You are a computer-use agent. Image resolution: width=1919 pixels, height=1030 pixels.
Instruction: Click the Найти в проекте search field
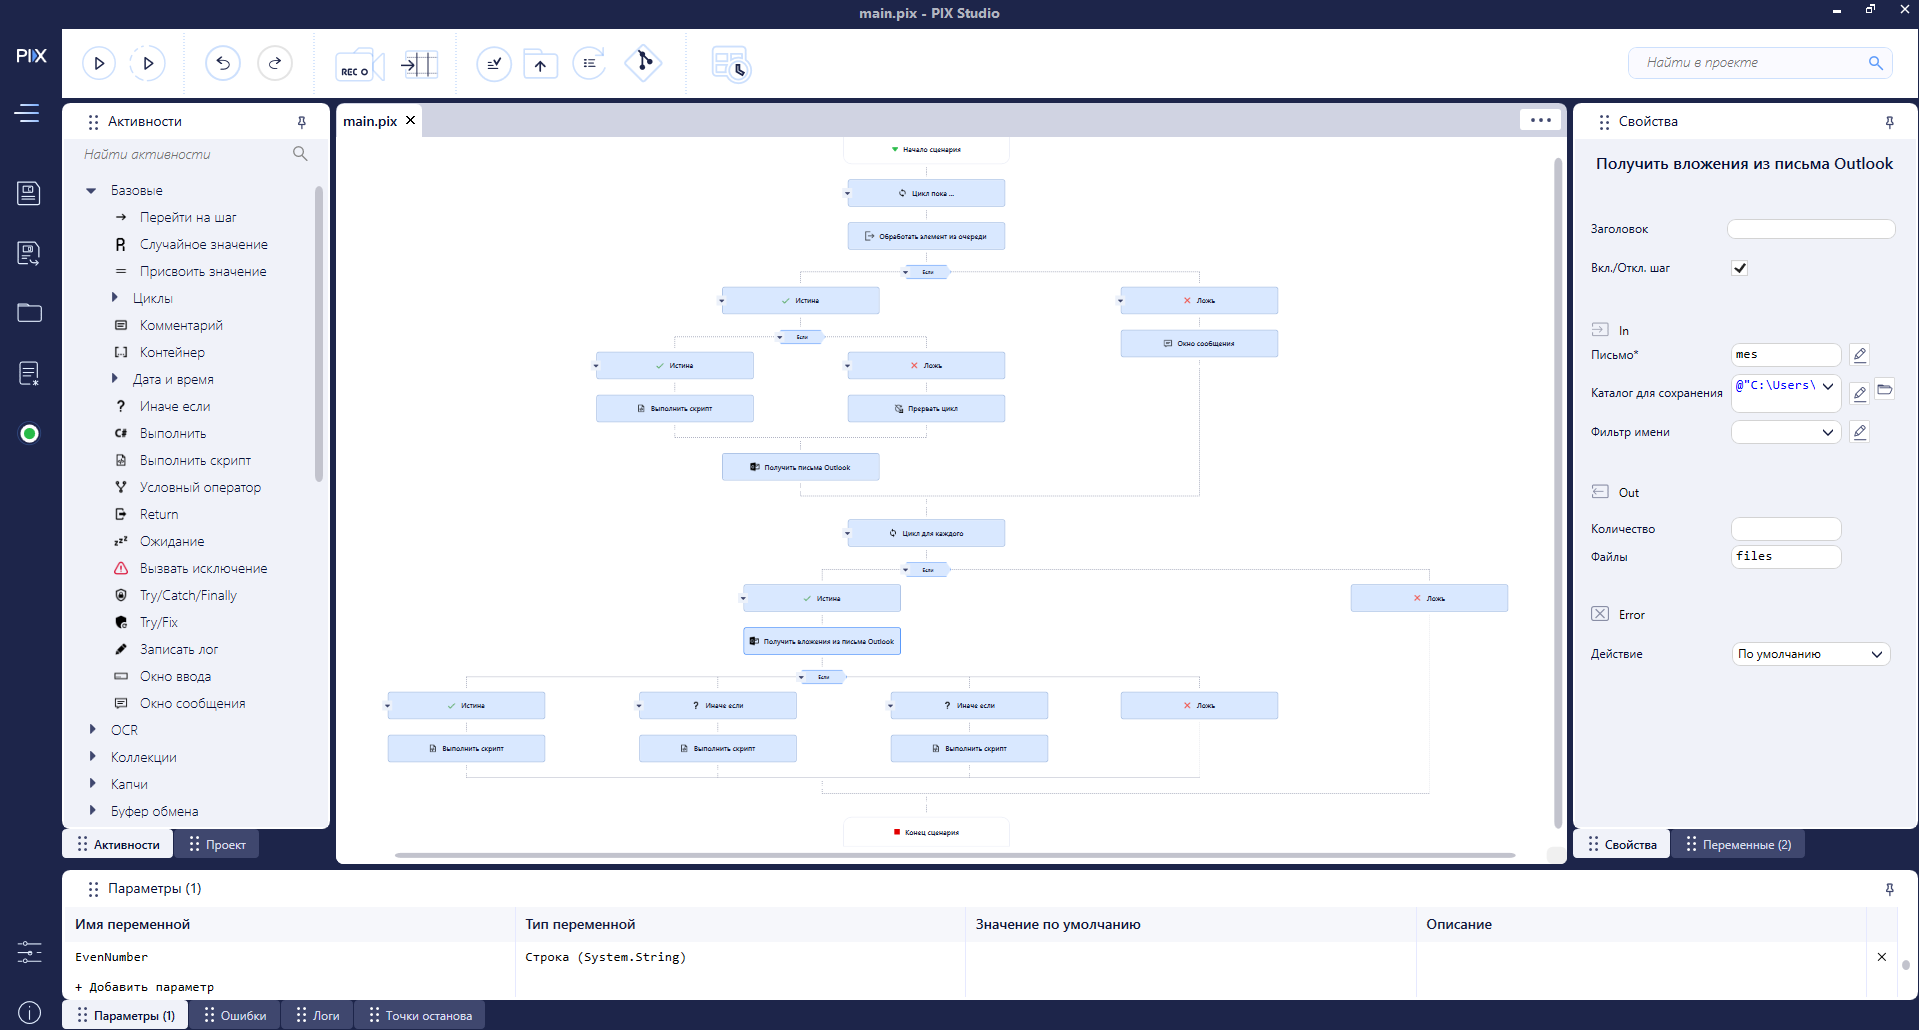tap(1750, 63)
